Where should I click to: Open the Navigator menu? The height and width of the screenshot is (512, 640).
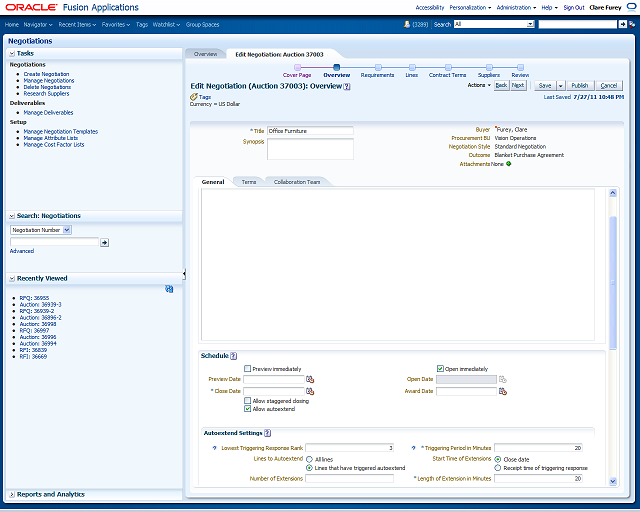click(x=38, y=24)
